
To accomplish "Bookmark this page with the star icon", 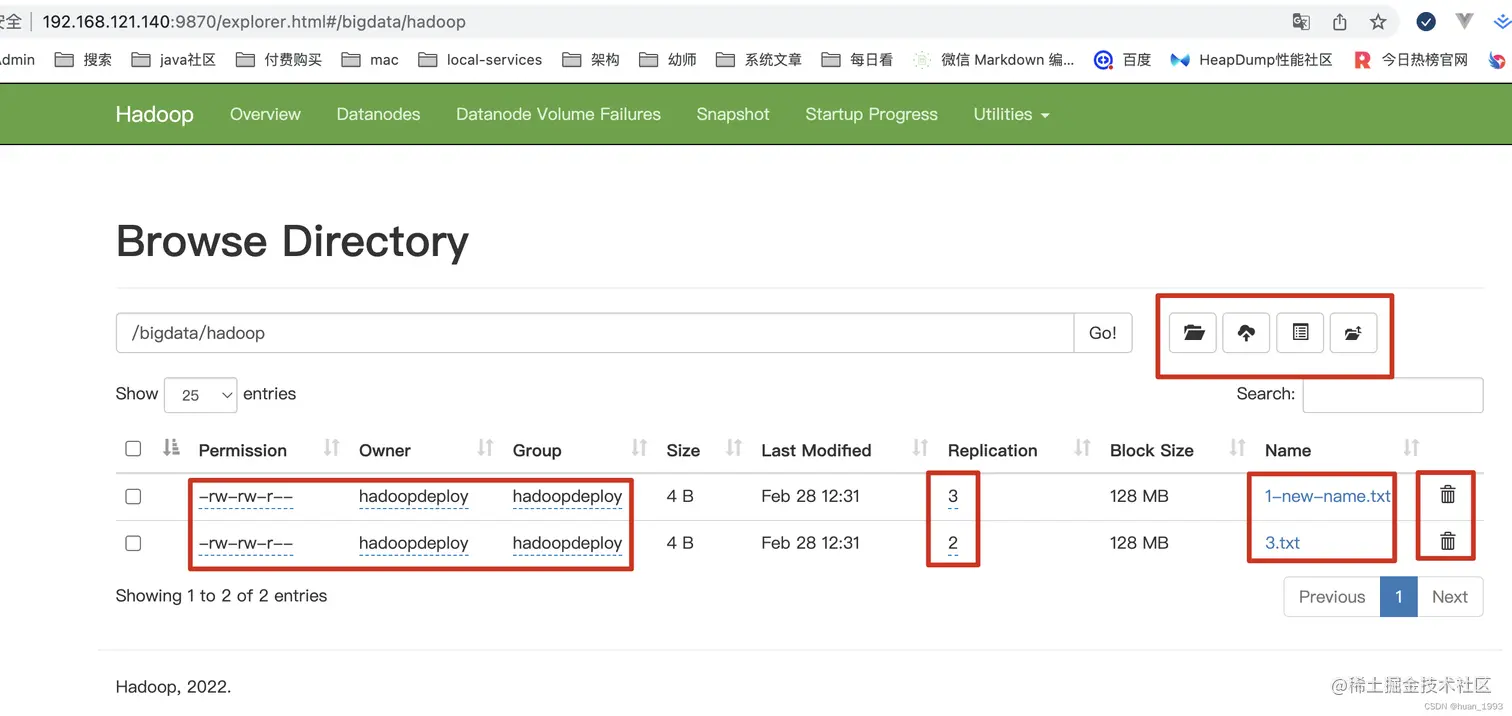I will (1378, 21).
